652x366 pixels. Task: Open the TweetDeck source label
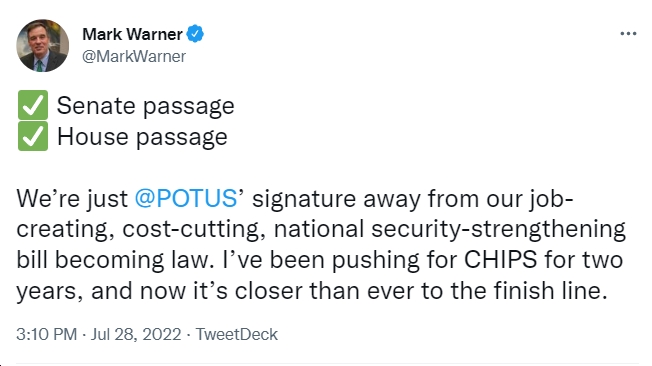point(237,334)
